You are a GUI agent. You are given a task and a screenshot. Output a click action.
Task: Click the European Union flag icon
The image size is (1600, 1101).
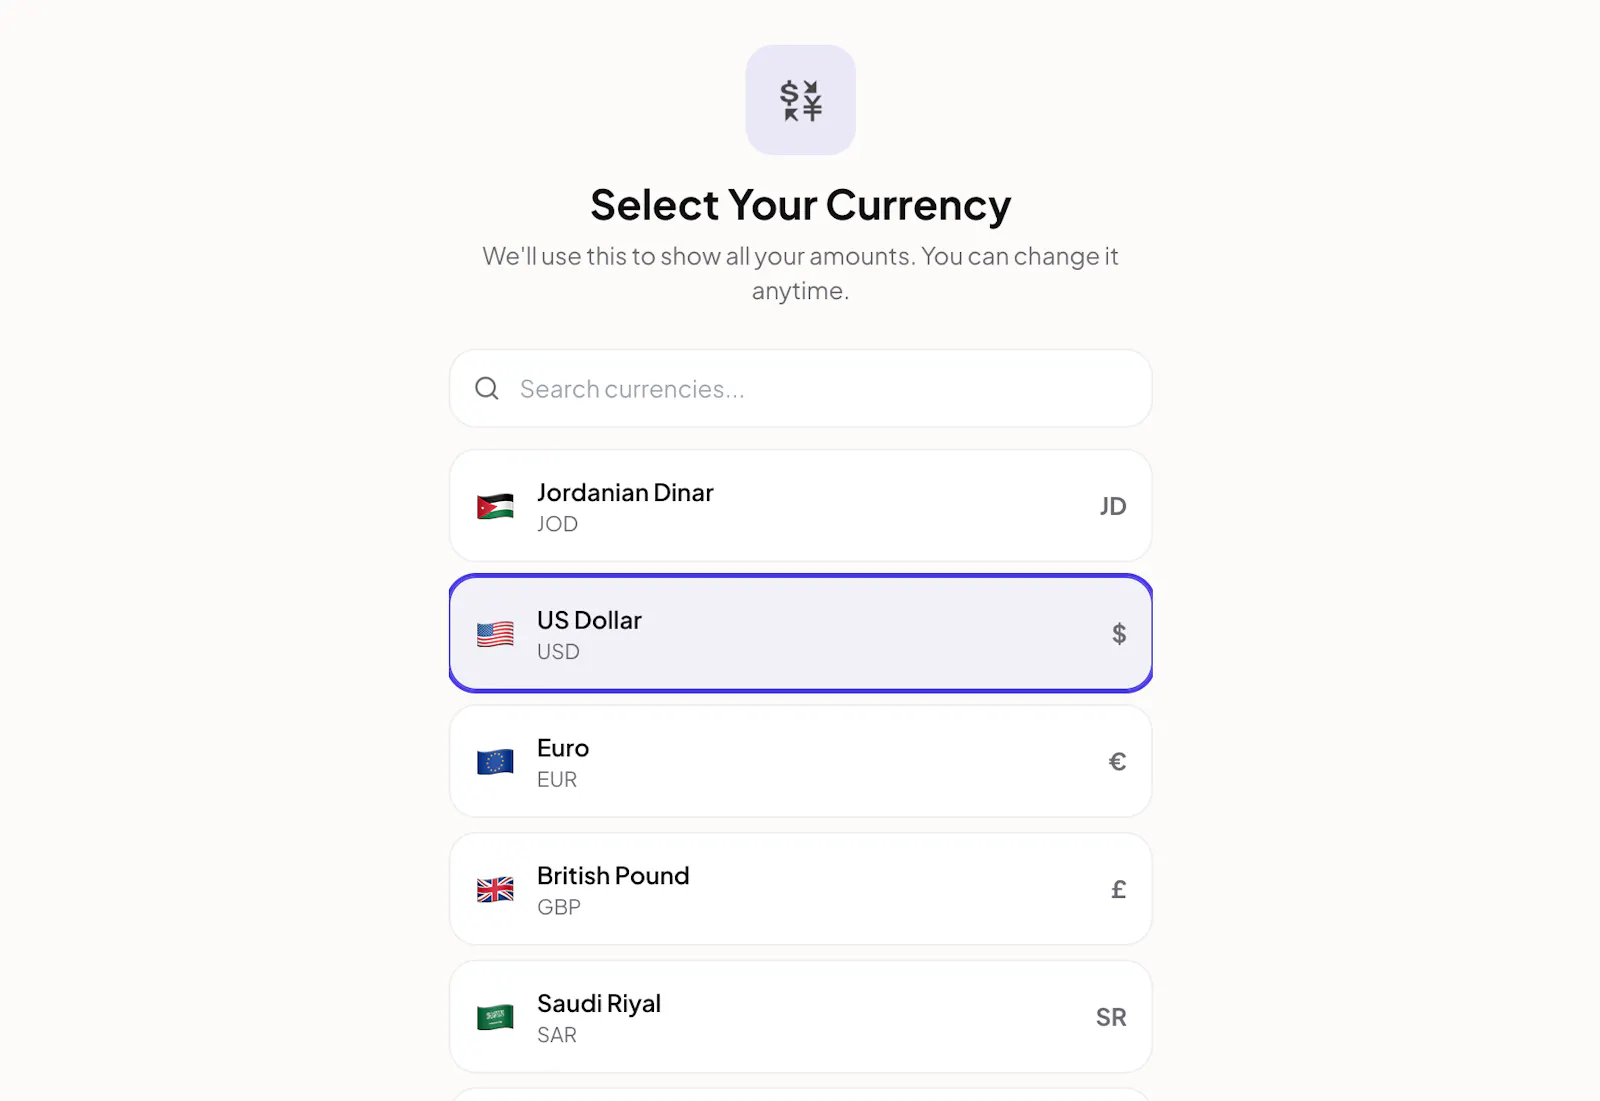coord(495,762)
